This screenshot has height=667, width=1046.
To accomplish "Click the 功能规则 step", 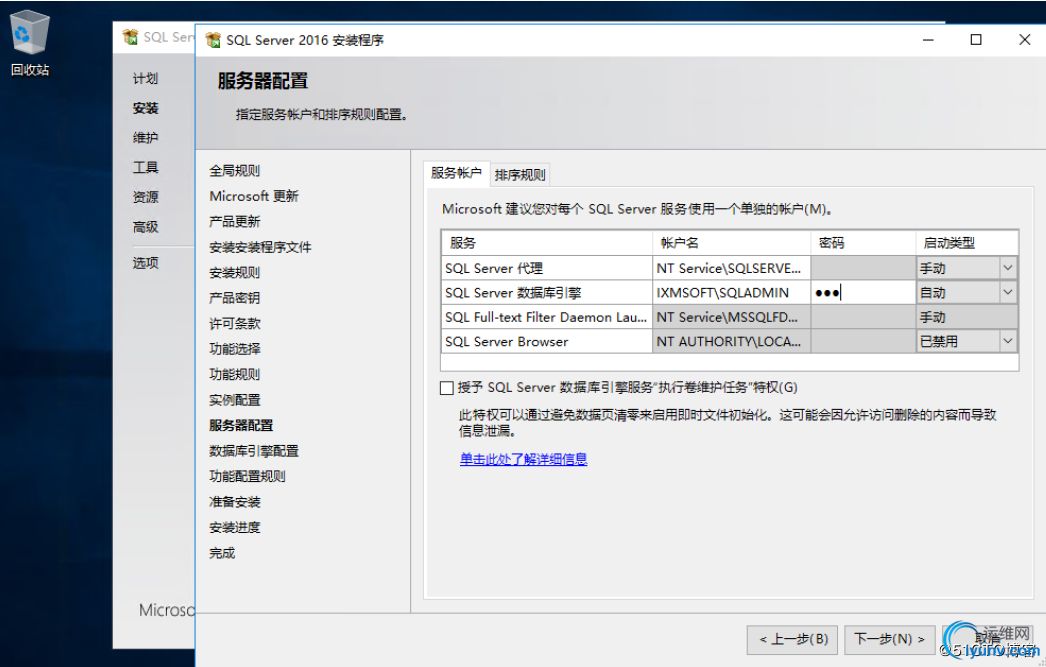I will (234, 374).
